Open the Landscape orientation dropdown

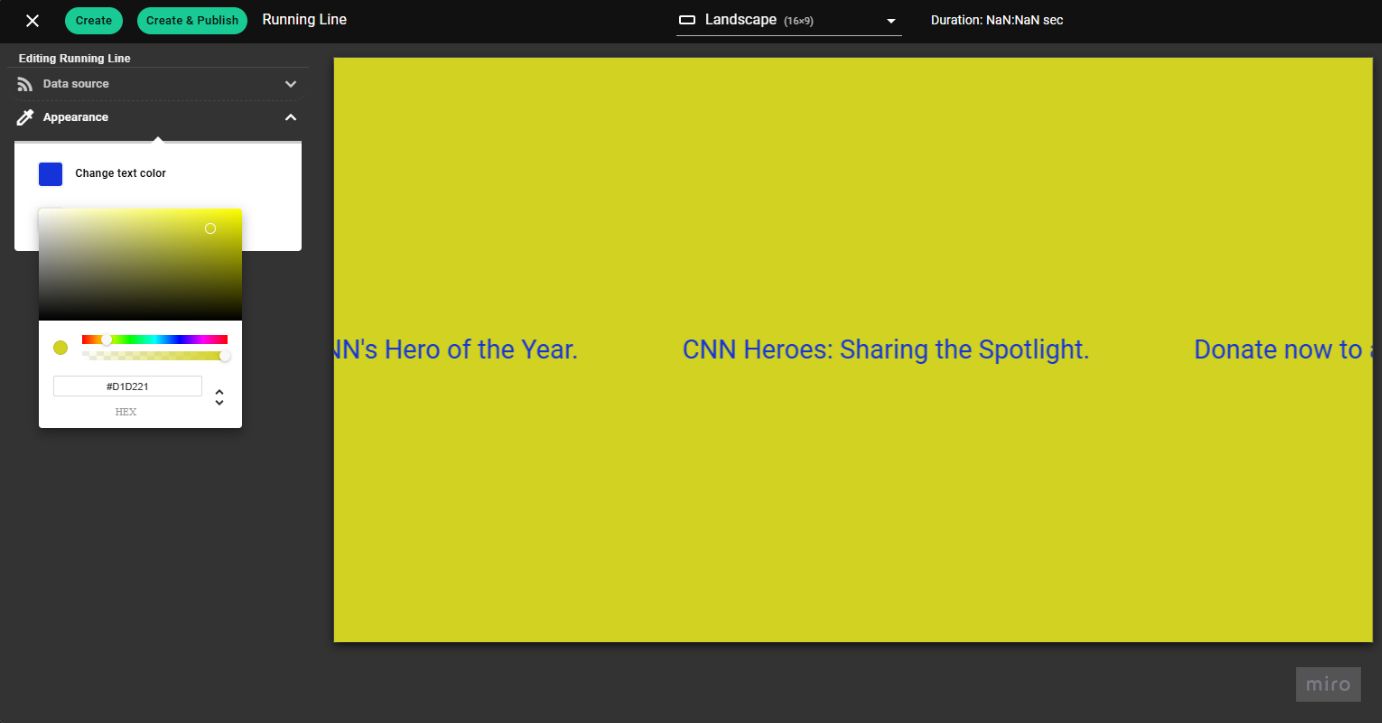(x=789, y=20)
